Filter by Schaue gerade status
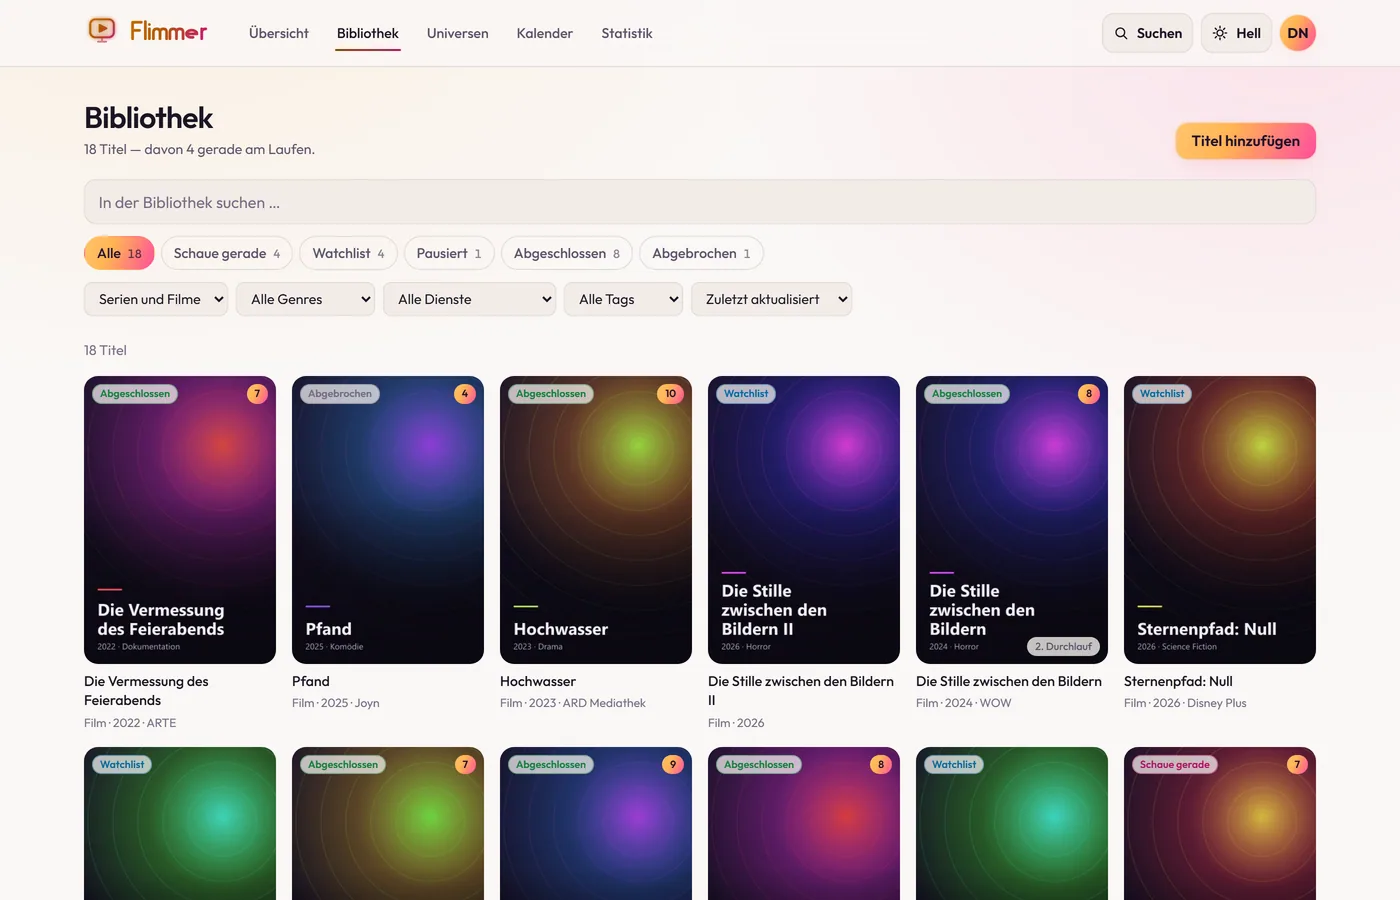This screenshot has width=1400, height=900. click(x=227, y=253)
